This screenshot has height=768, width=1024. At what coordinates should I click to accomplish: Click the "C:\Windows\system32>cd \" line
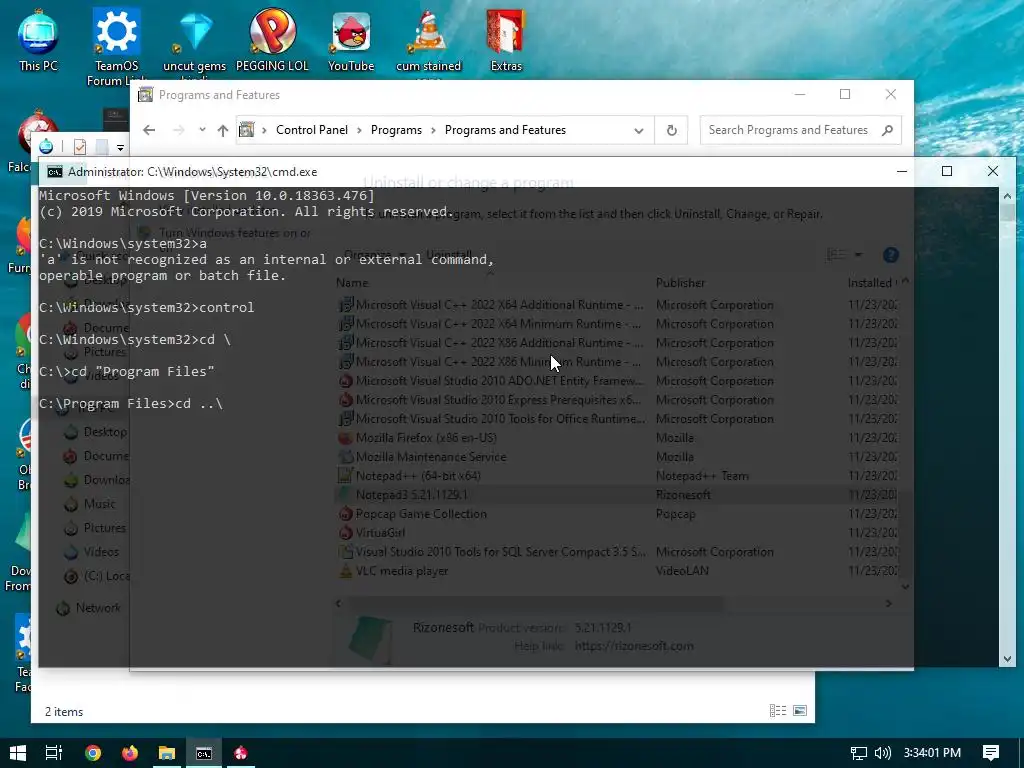pyautogui.click(x=135, y=340)
